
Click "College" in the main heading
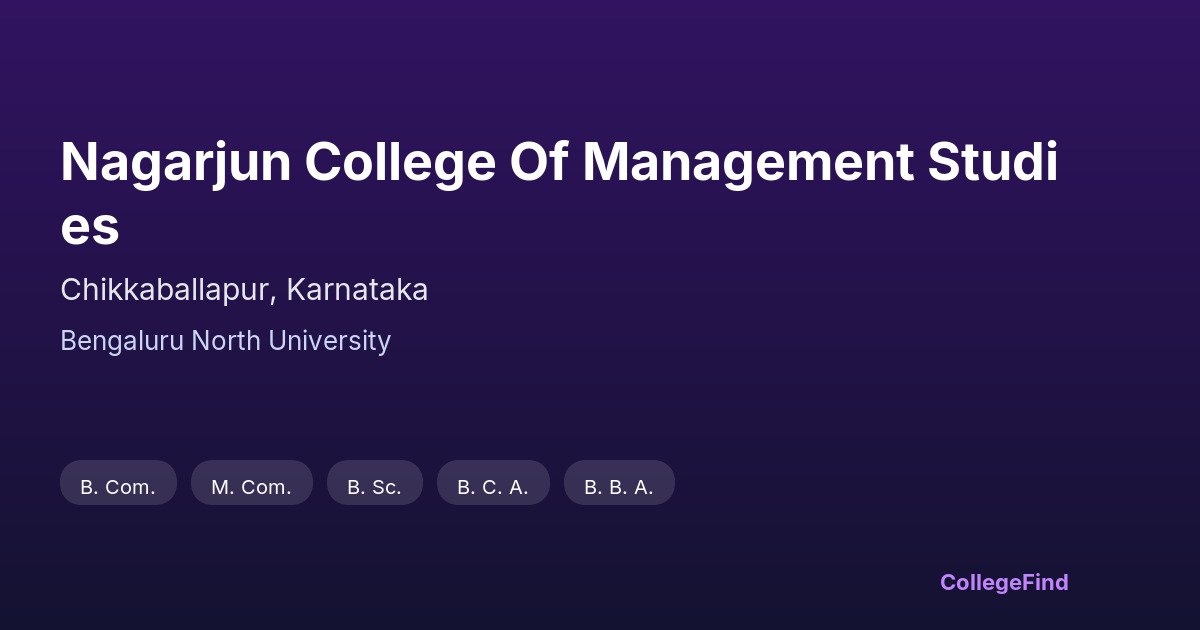click(400, 162)
